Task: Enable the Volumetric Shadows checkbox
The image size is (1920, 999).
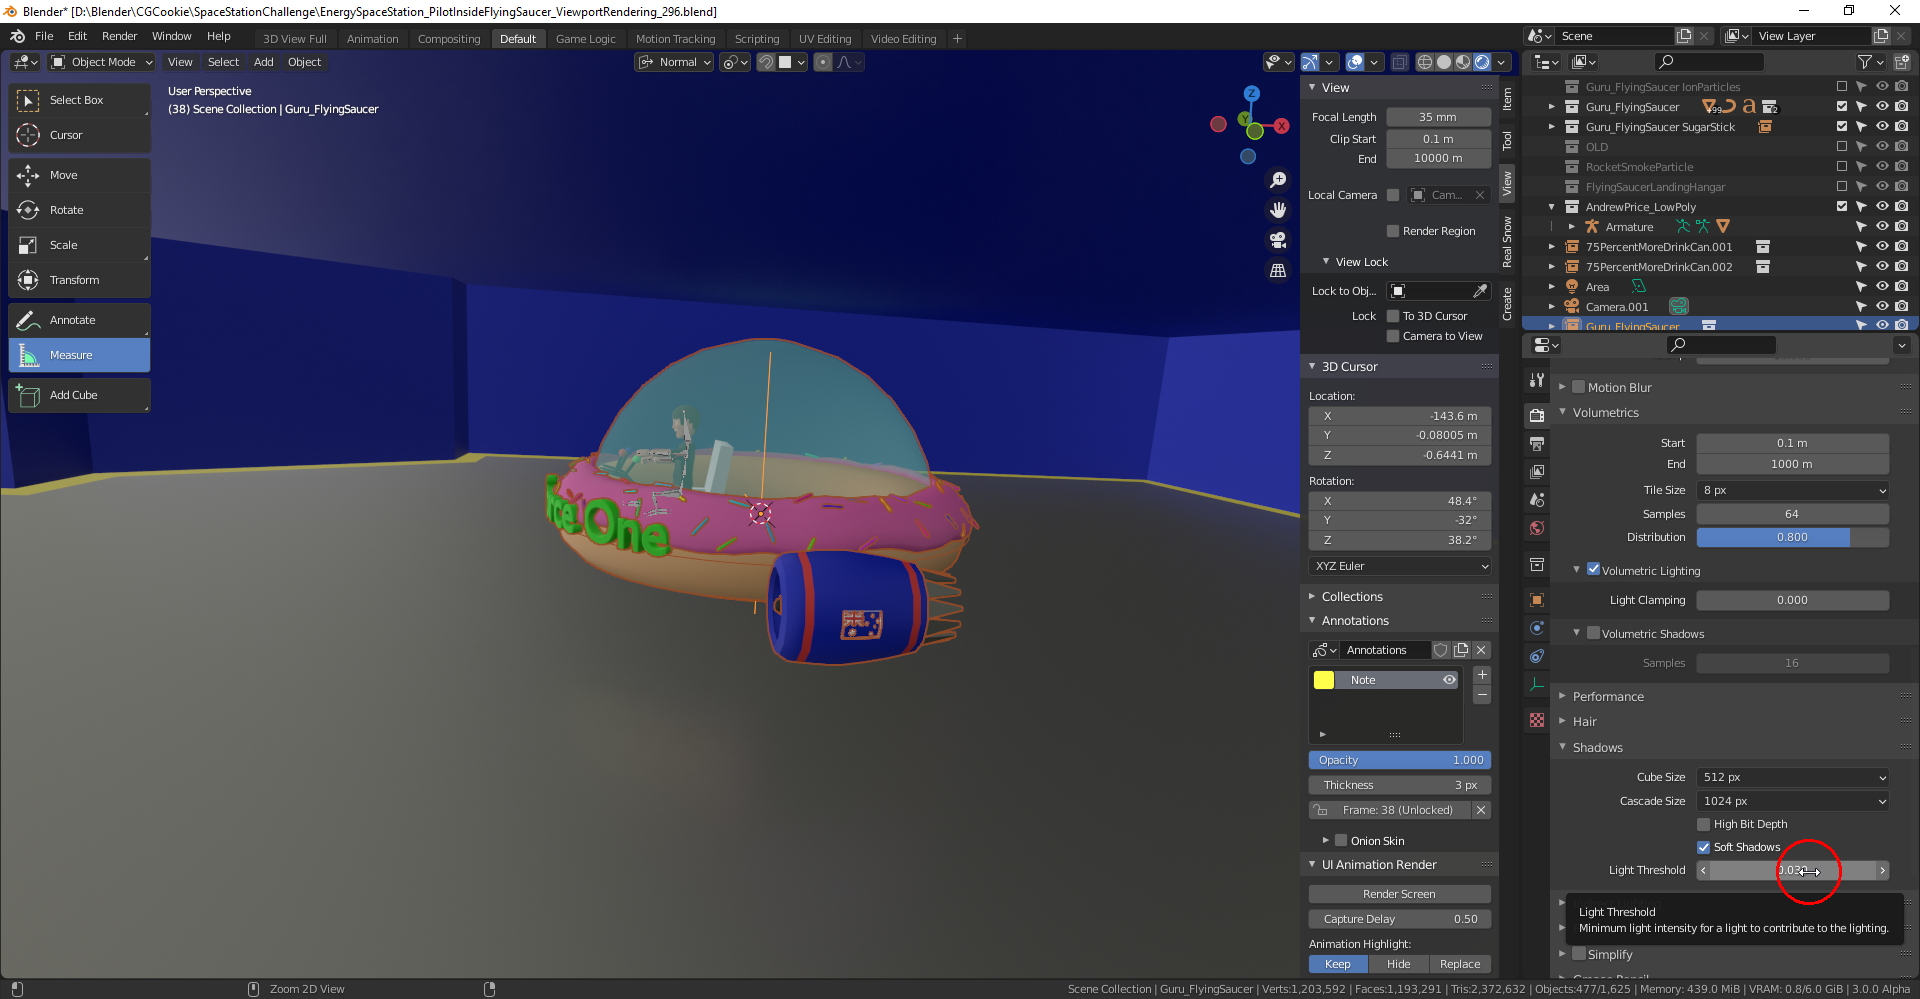Action: click(1594, 633)
